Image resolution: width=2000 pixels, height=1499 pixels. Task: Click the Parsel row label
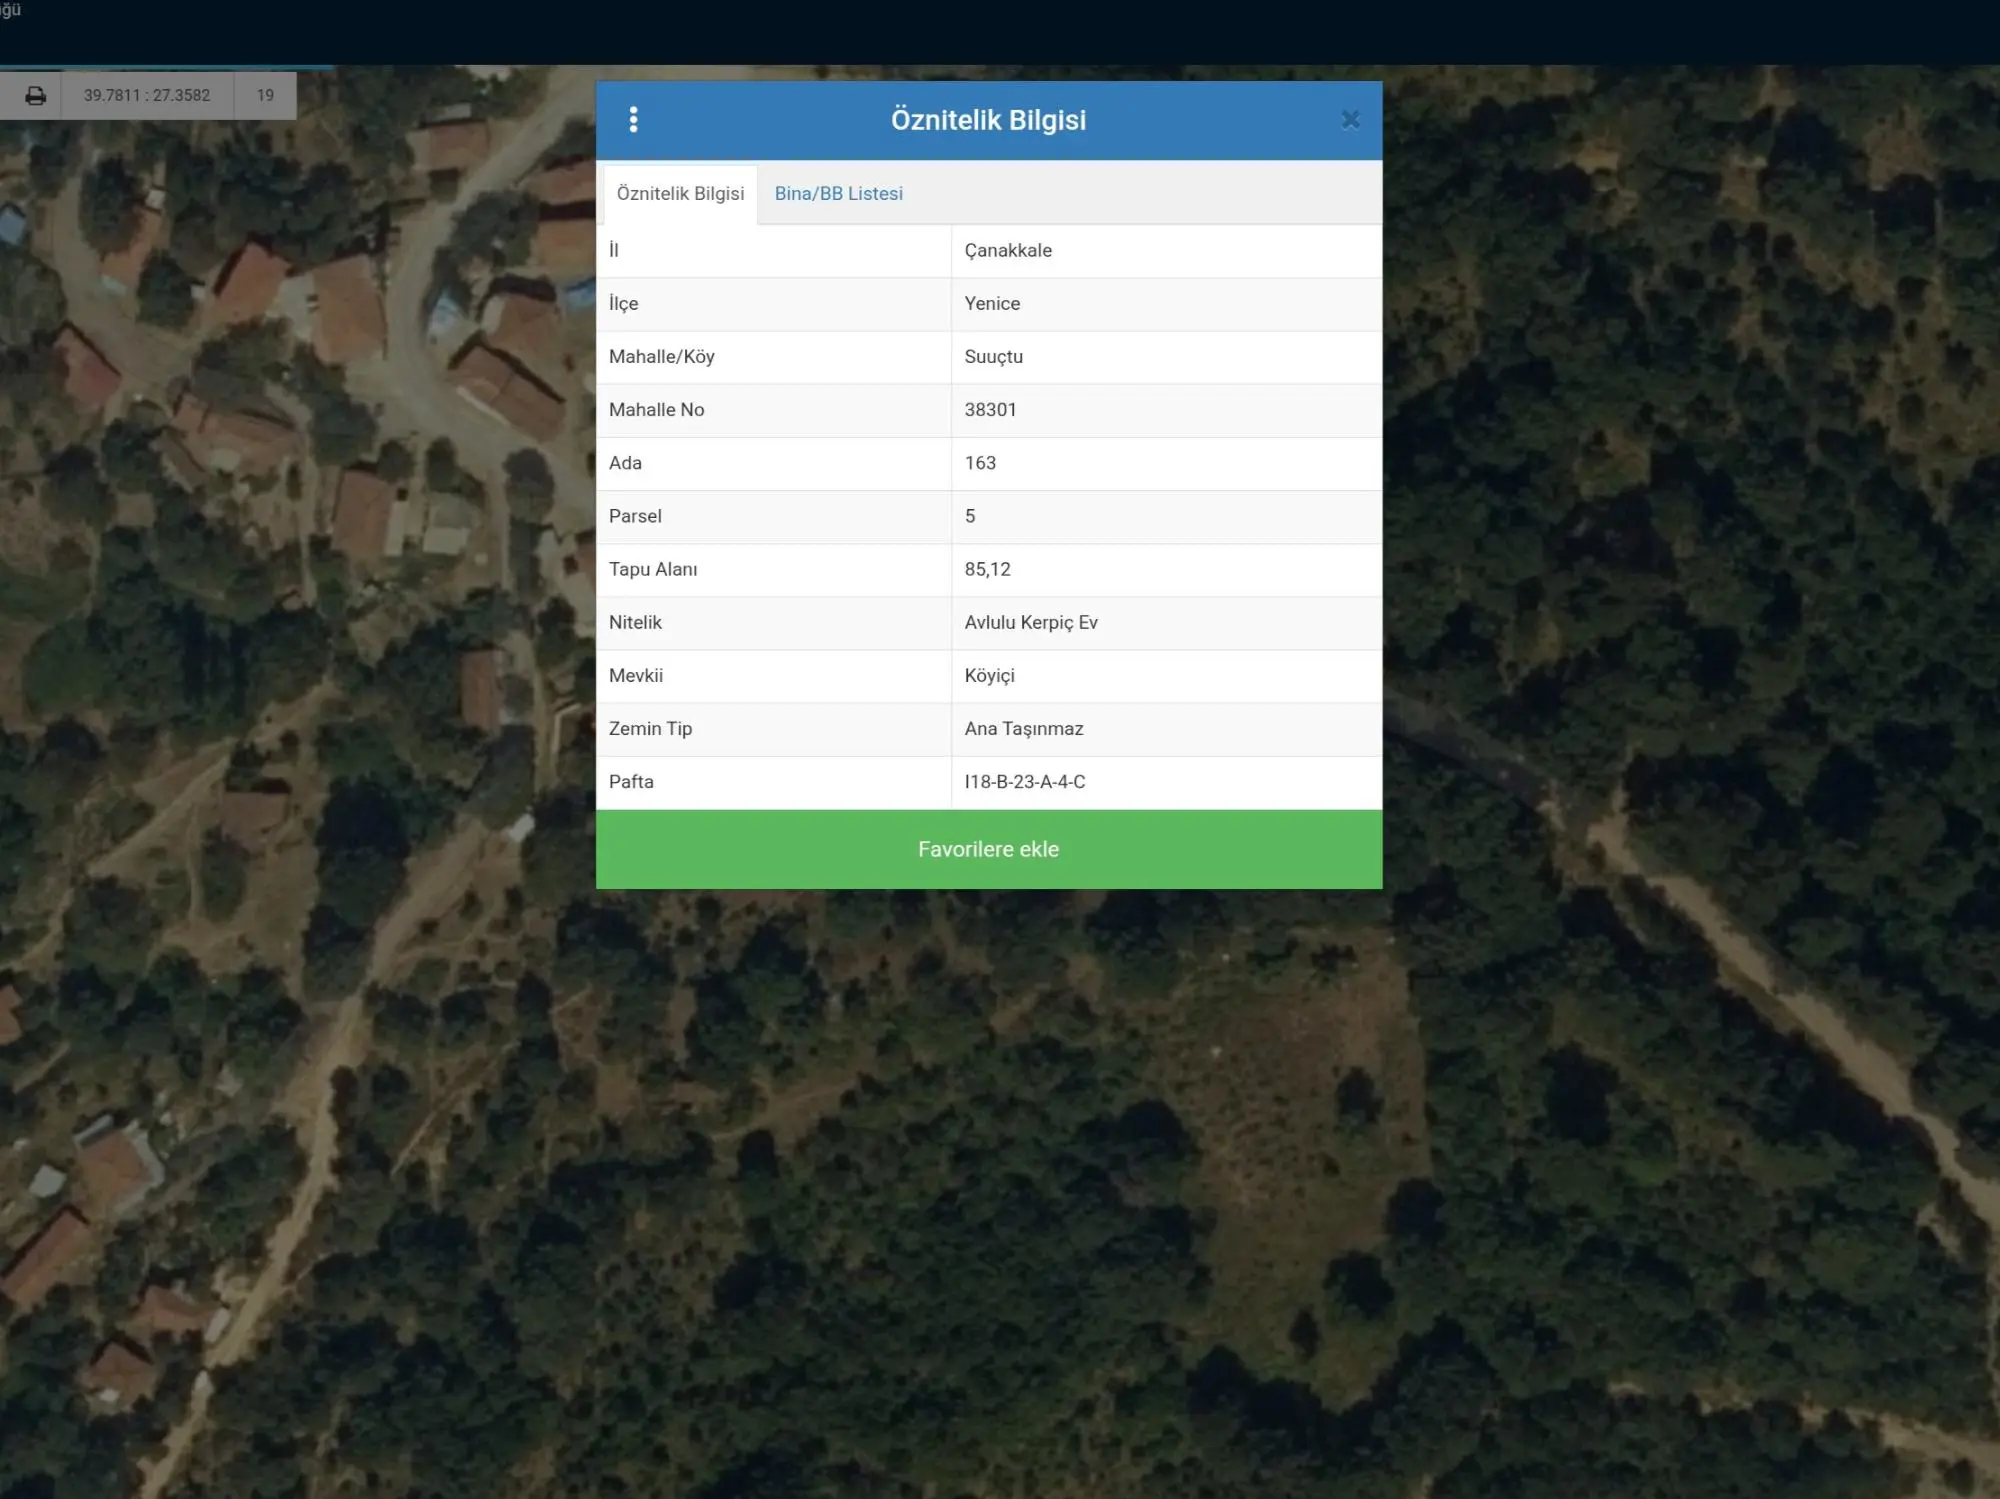click(x=635, y=516)
